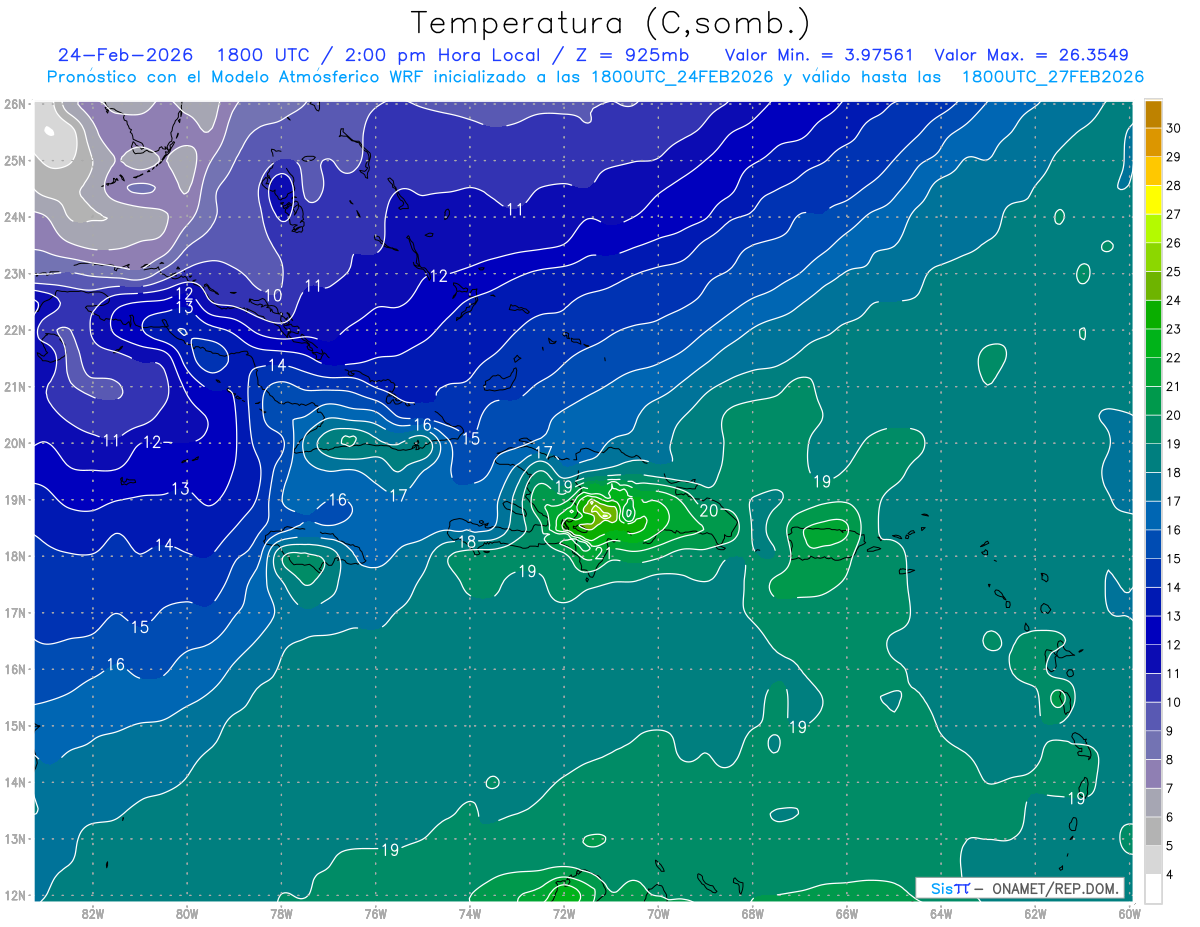
Task: Click the contour label "18" on the map
Action: pos(467,542)
